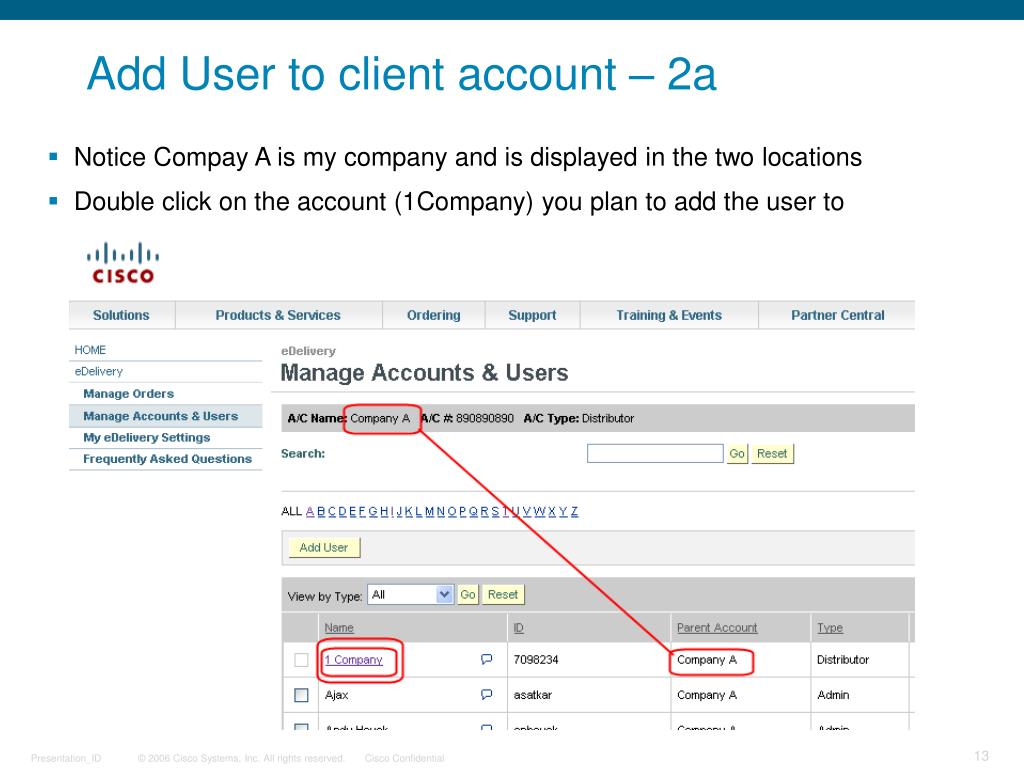This screenshot has width=1024, height=768.
Task: Open Manage Orders in the sidebar
Action: 128,394
